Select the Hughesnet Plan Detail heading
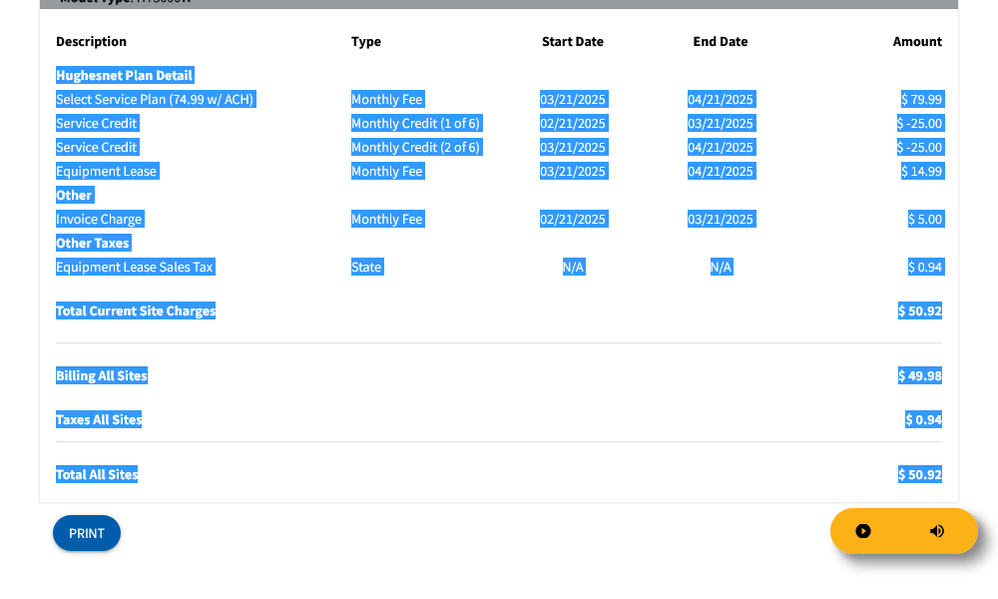The image size is (998, 599). click(124, 75)
